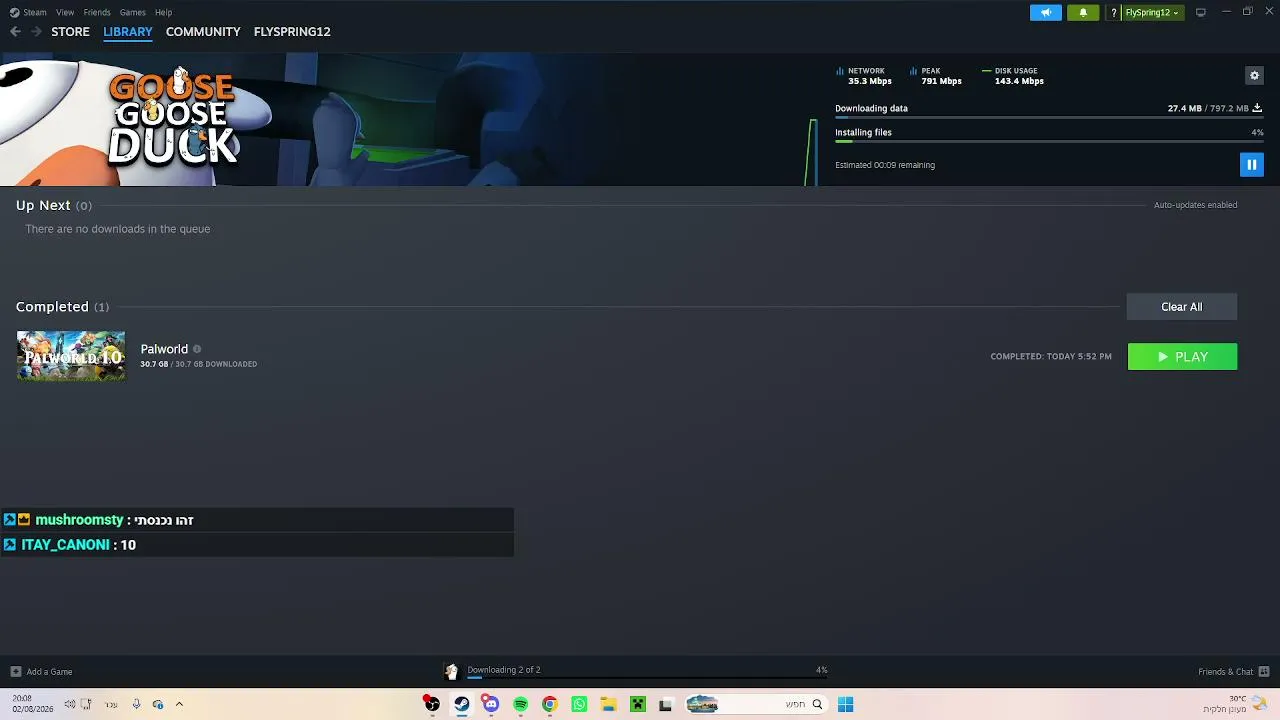Click the info icon beside Palworld
Viewport: 1280px width, 720px height.
(197, 349)
